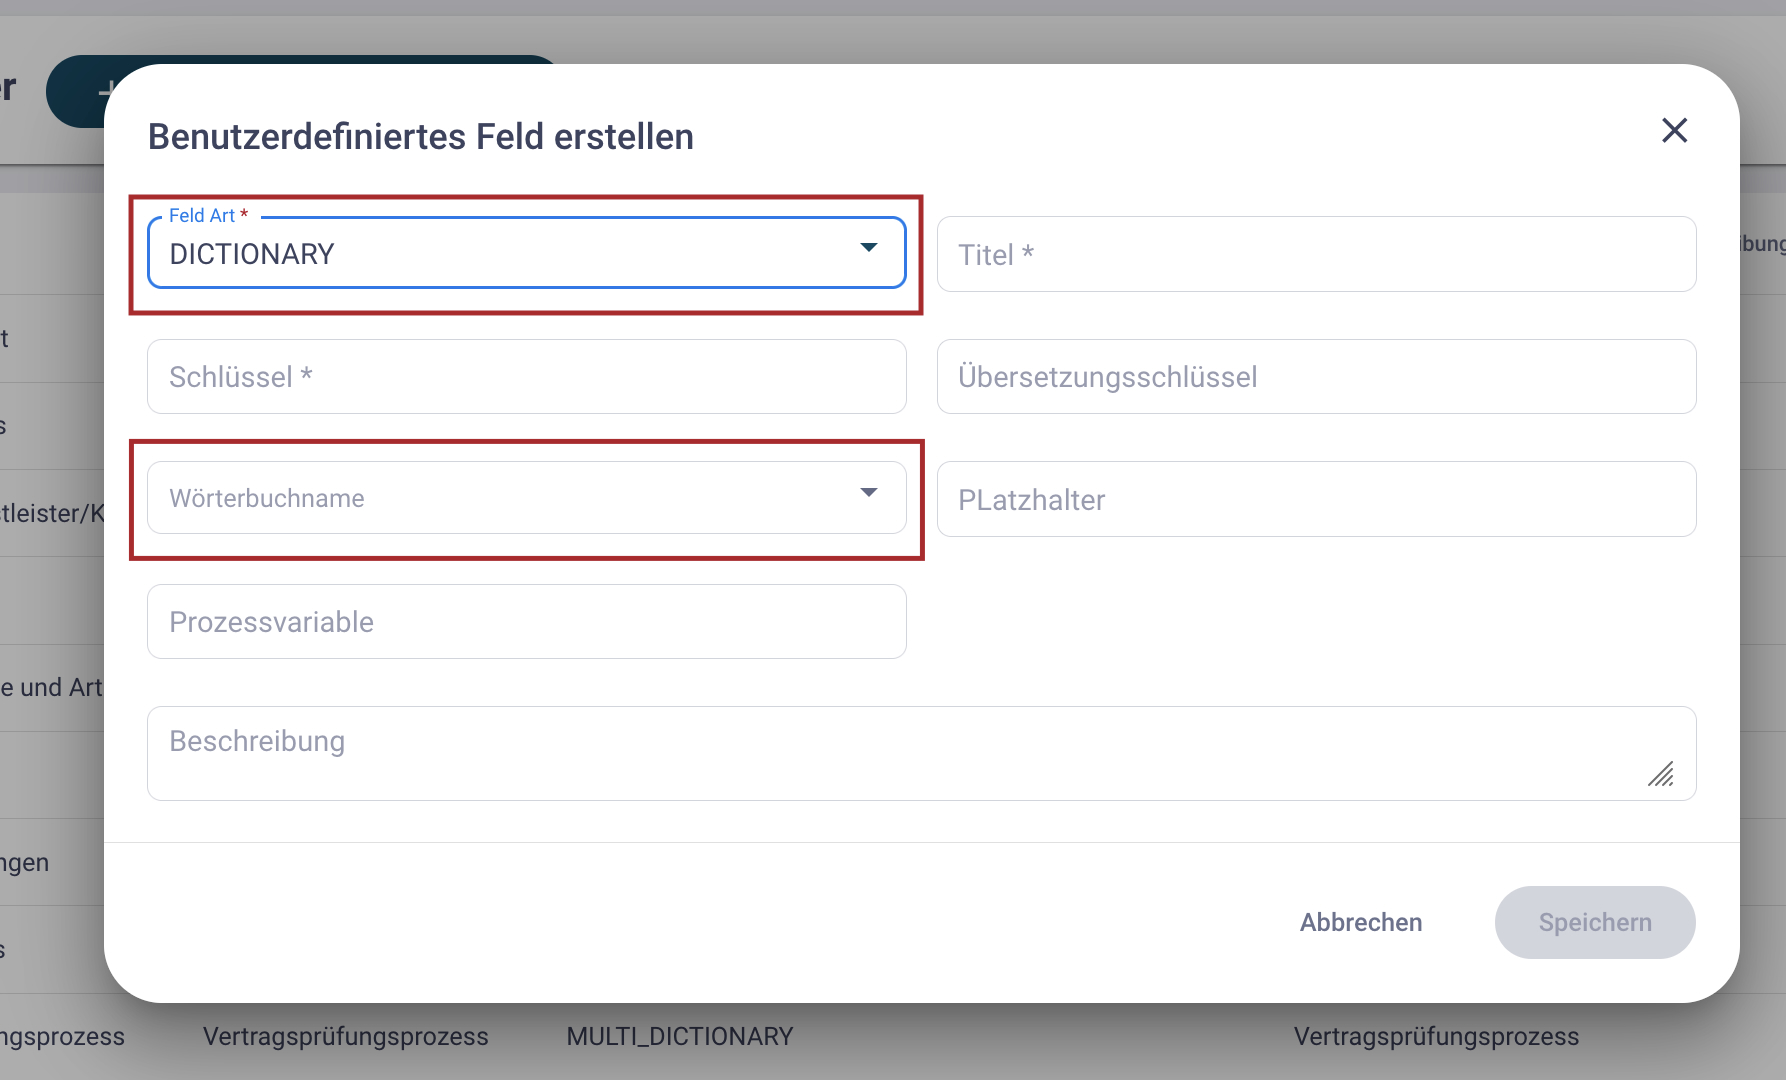The height and width of the screenshot is (1080, 1786).
Task: Focus the PLatzhalter input field
Action: 1316,499
